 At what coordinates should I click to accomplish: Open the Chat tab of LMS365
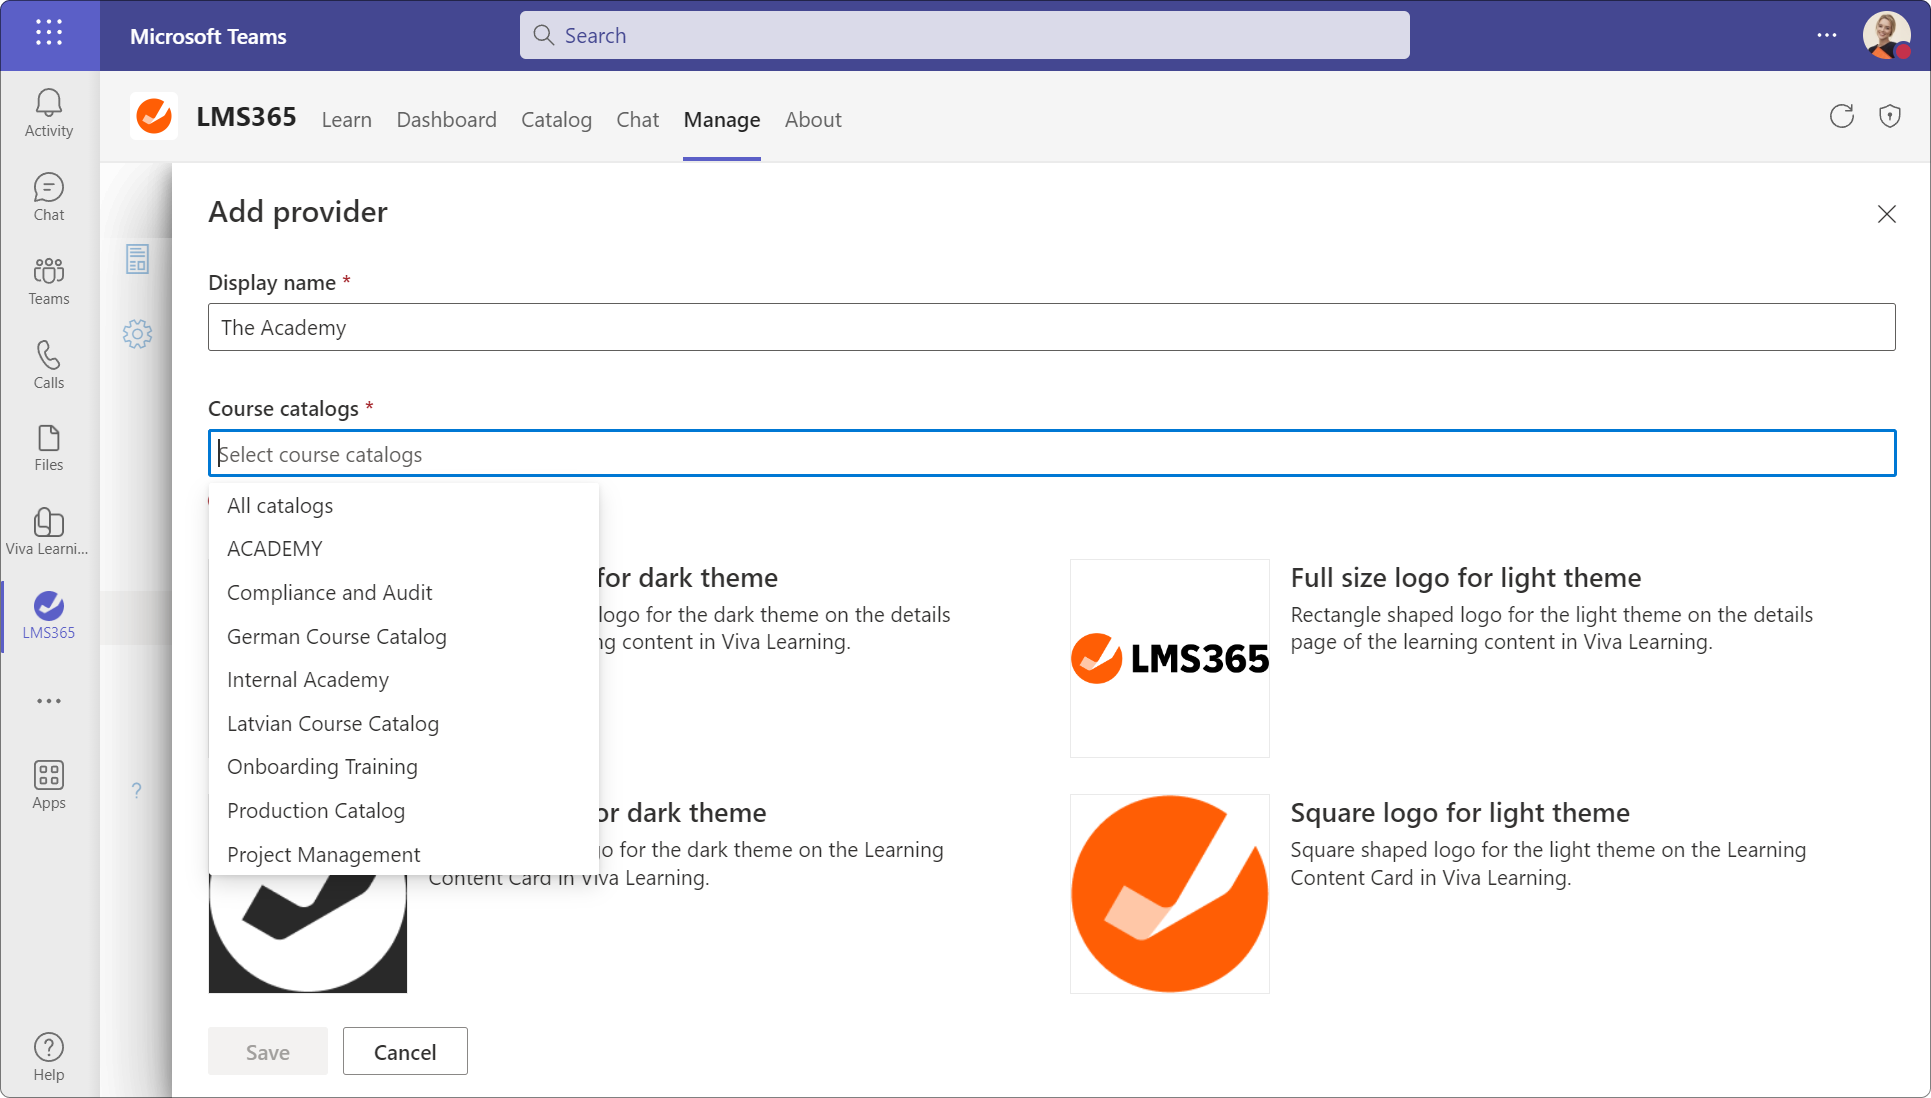click(x=638, y=120)
